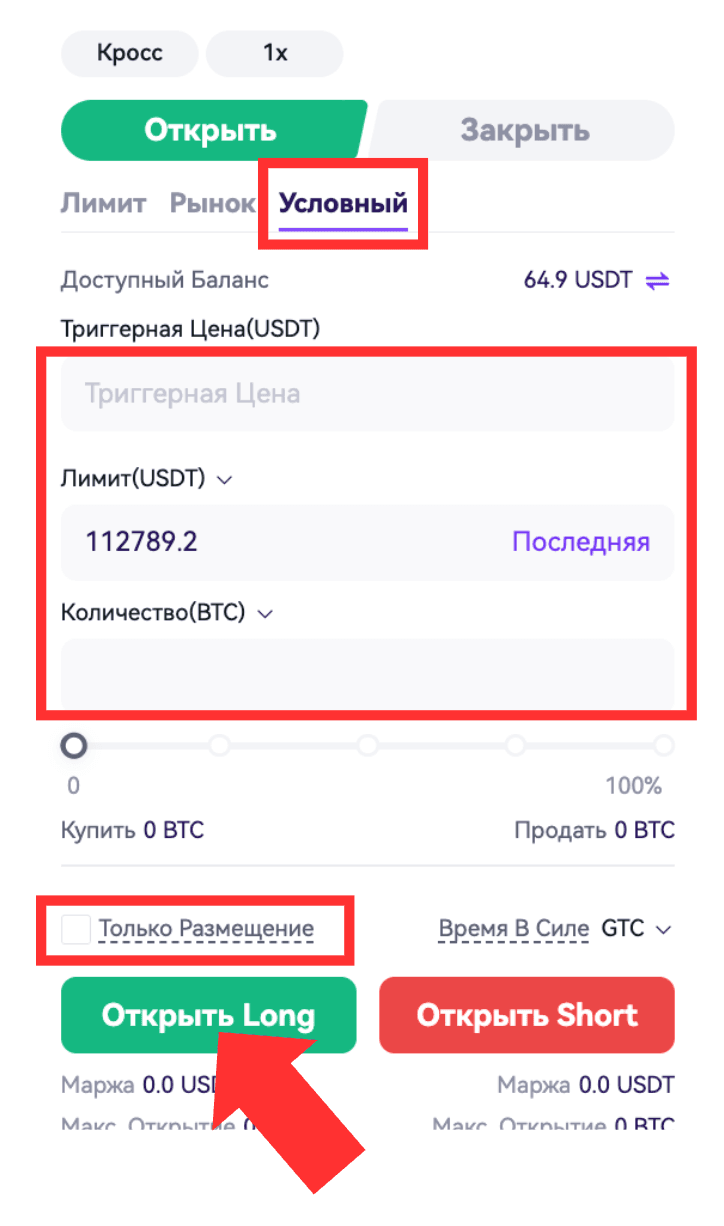724x1226 pixels.
Task: Enable the Только Размещение checkbox
Action: [x=76, y=929]
